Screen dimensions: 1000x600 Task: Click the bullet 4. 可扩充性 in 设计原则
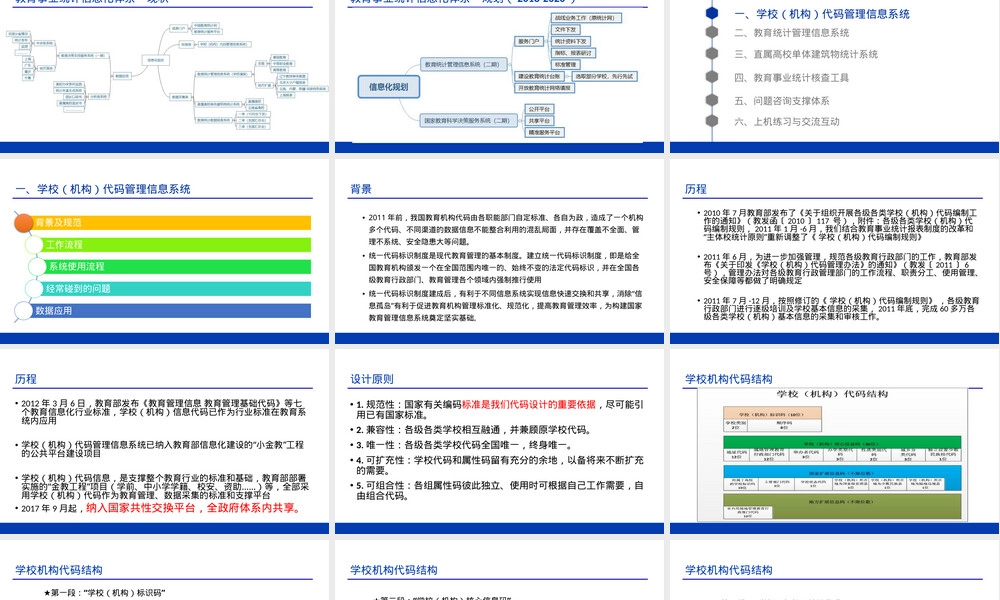497,465
